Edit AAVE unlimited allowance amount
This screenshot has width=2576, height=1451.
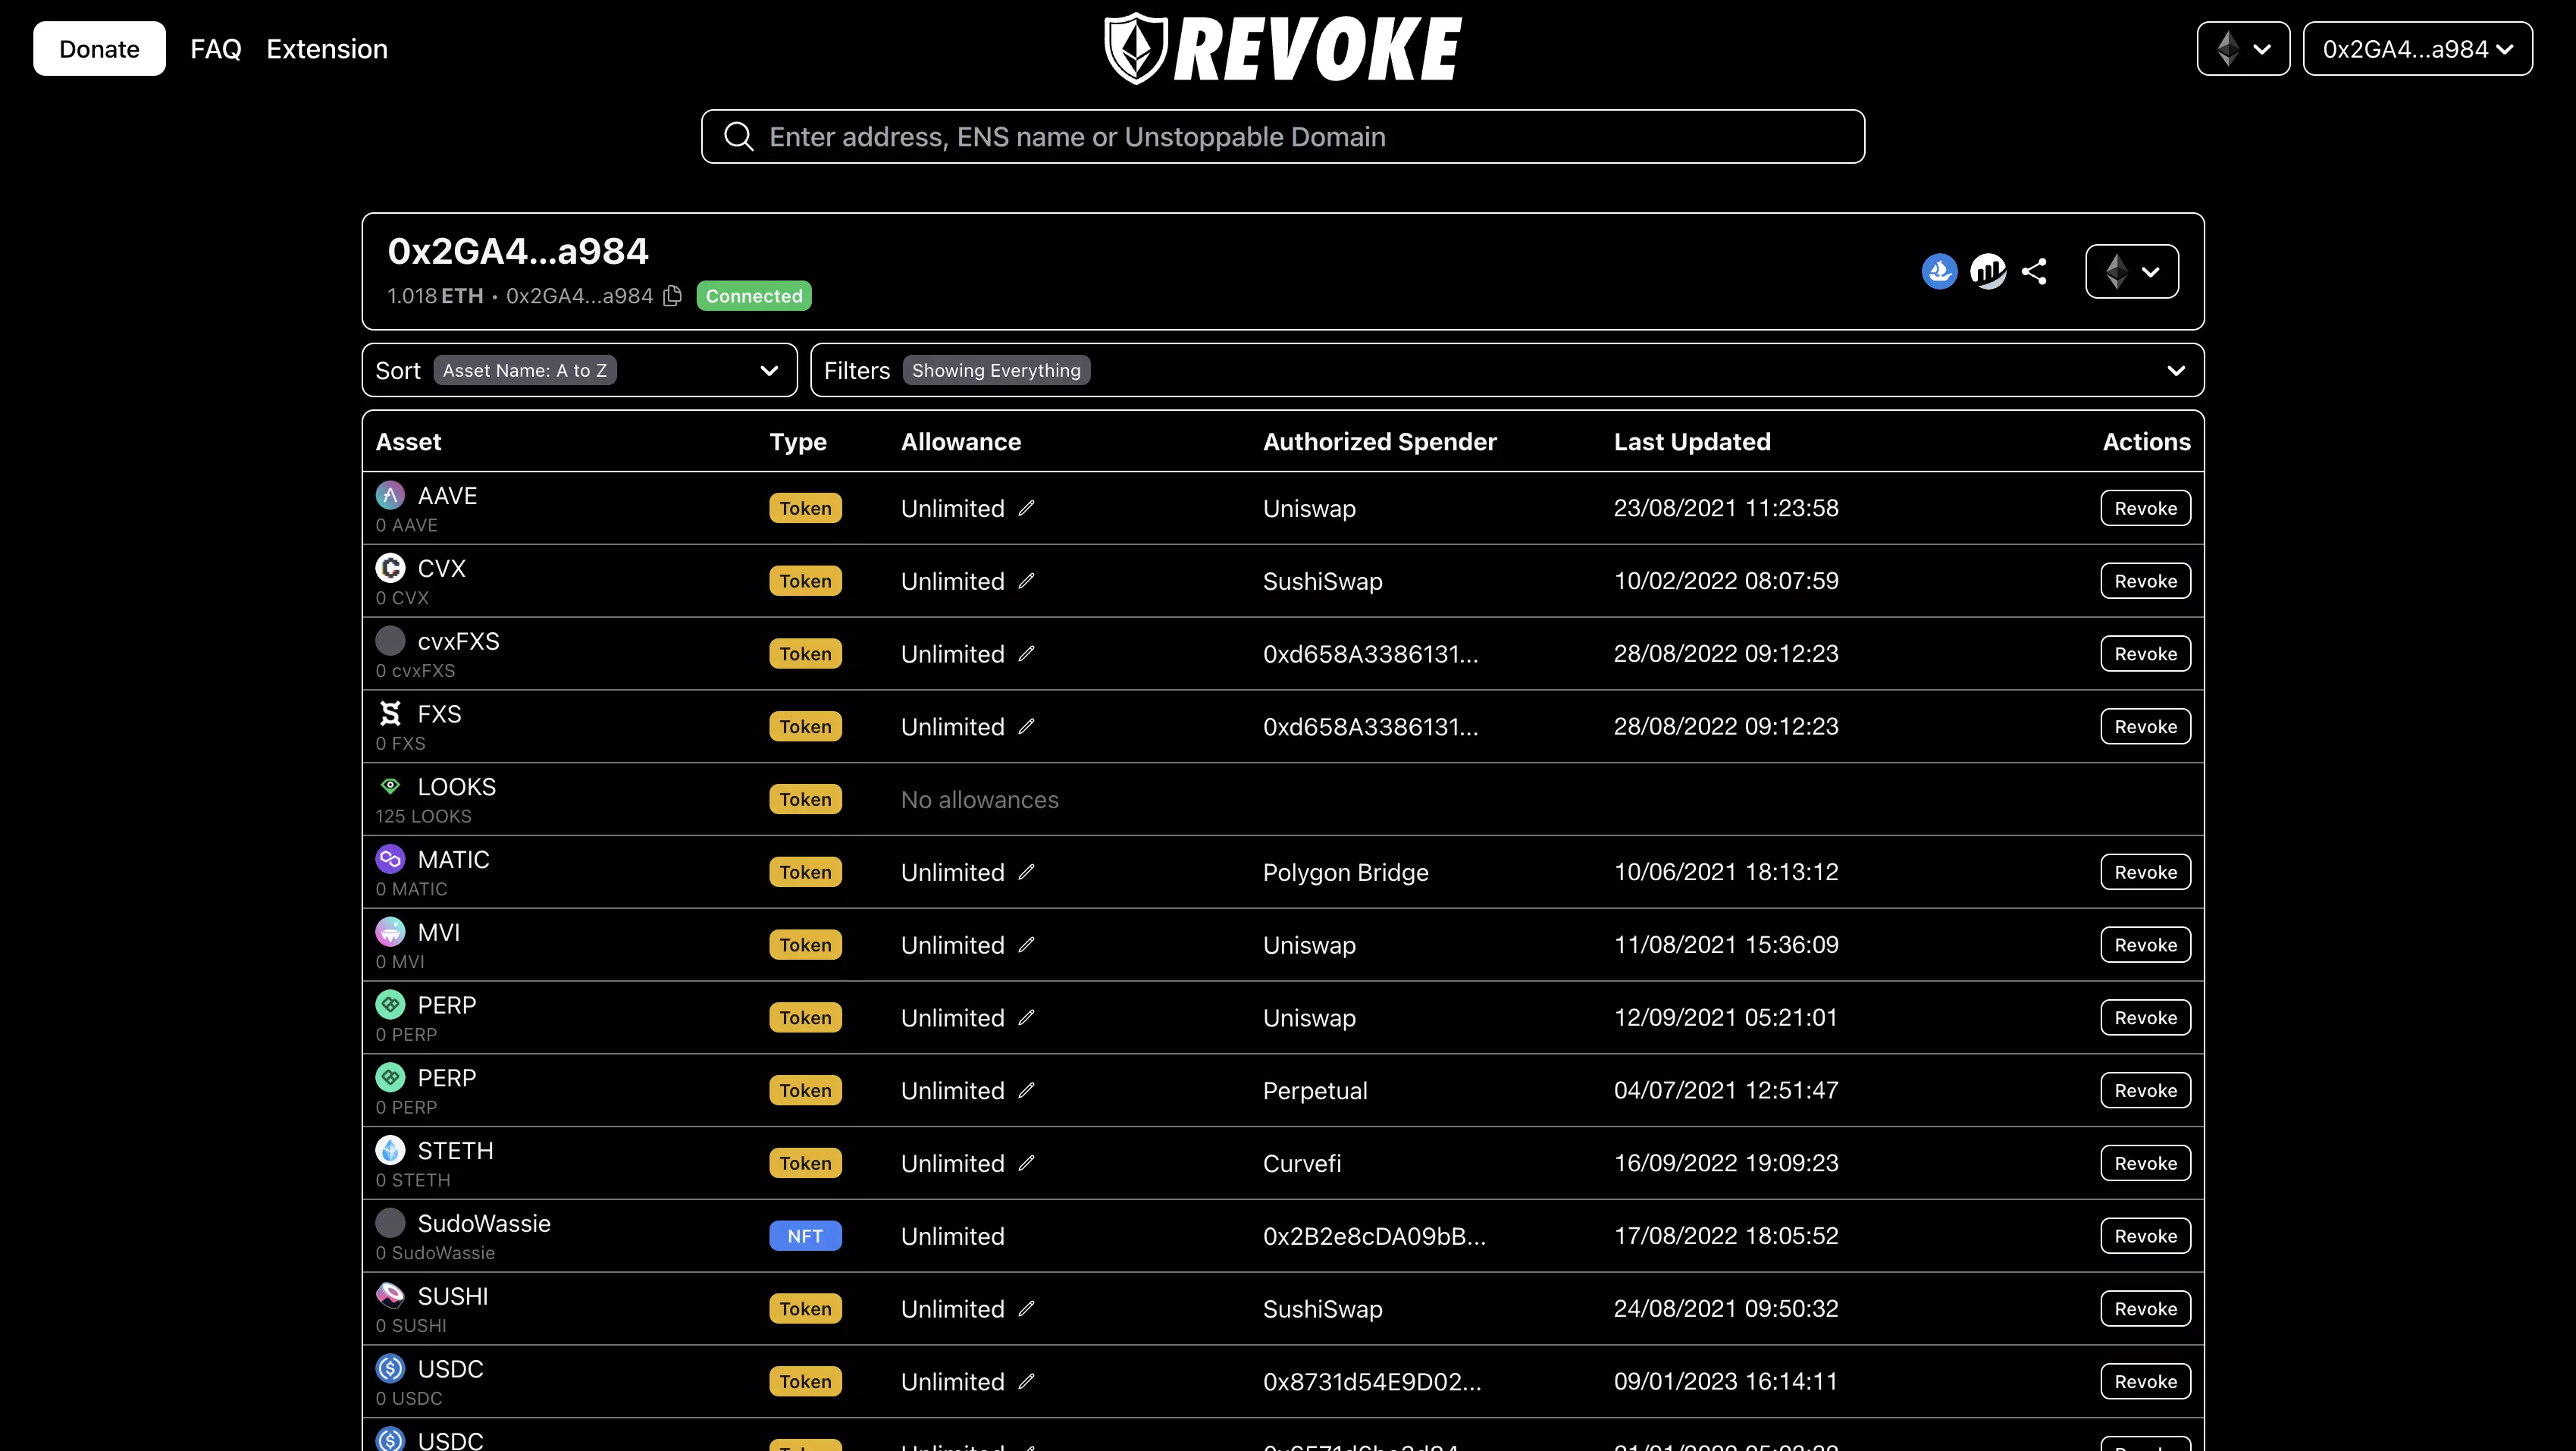(x=1026, y=508)
